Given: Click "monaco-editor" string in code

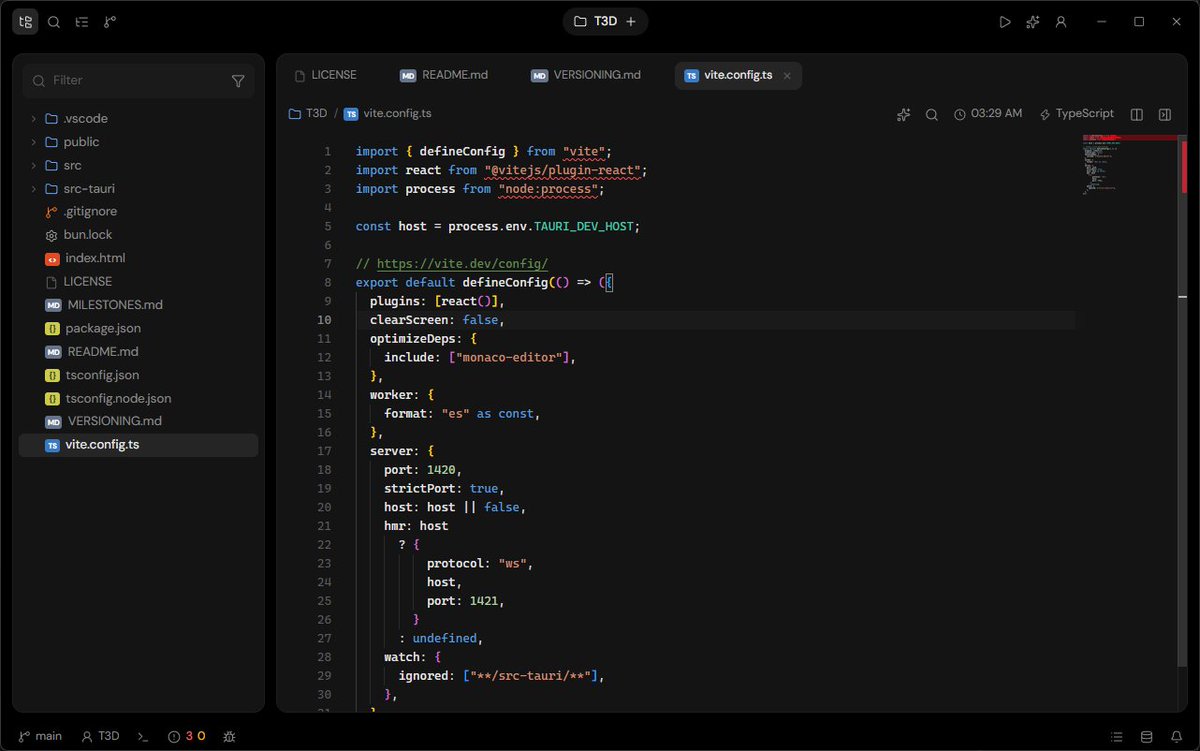Looking at the screenshot, I should (x=512, y=357).
